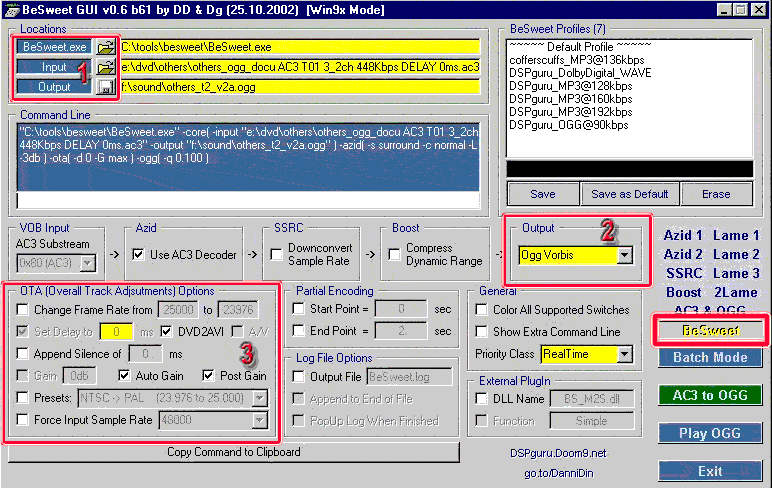The width and height of the screenshot is (772, 488).
Task: Enable the Presets checkbox
Action: (23, 397)
